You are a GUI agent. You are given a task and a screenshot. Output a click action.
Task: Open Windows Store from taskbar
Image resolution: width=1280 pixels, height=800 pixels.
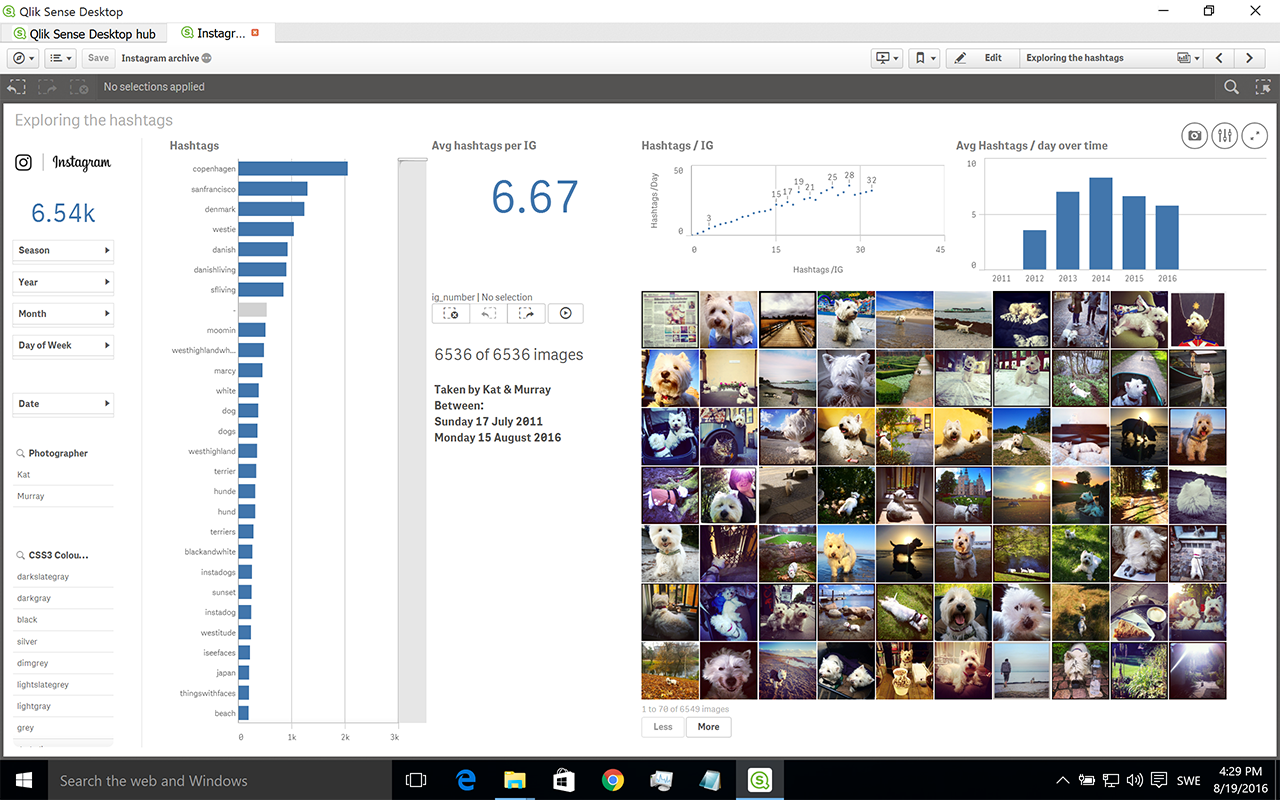pyautogui.click(x=564, y=780)
